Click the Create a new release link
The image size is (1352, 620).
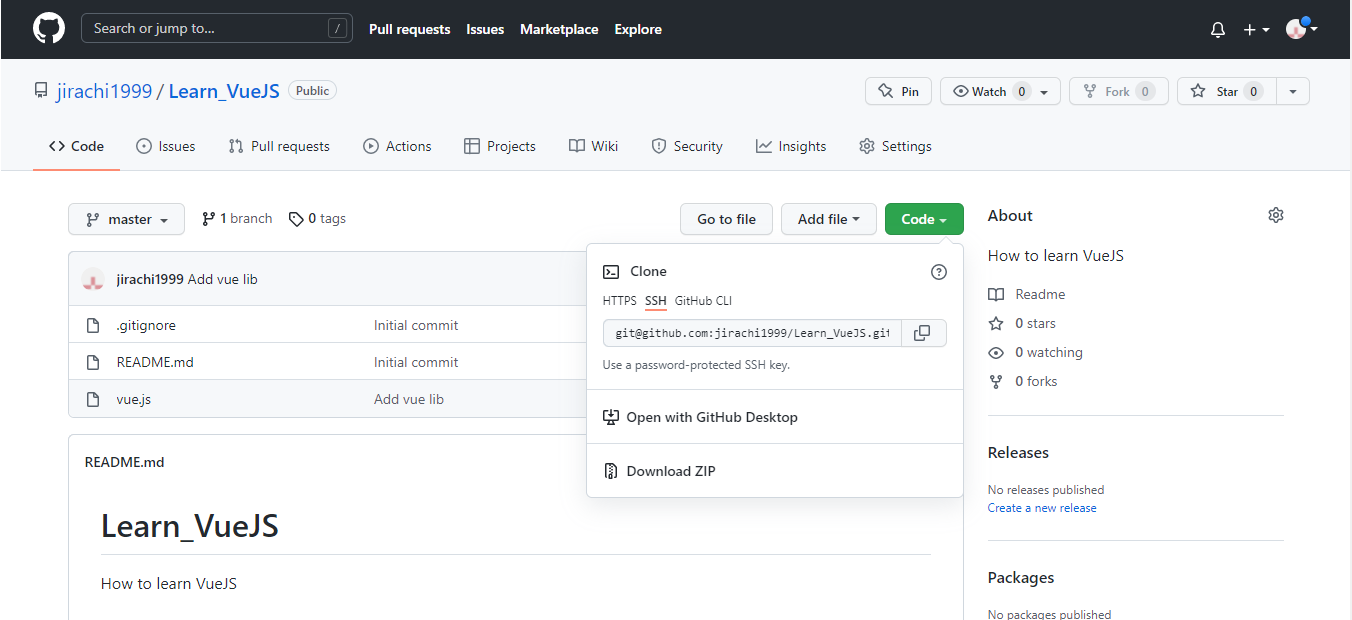pos(1041,508)
